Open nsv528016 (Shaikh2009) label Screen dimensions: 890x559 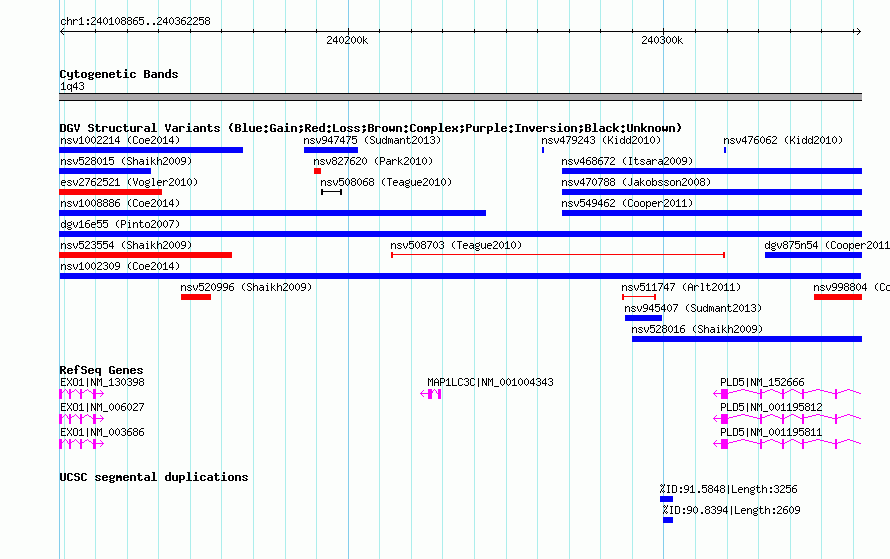tap(697, 329)
